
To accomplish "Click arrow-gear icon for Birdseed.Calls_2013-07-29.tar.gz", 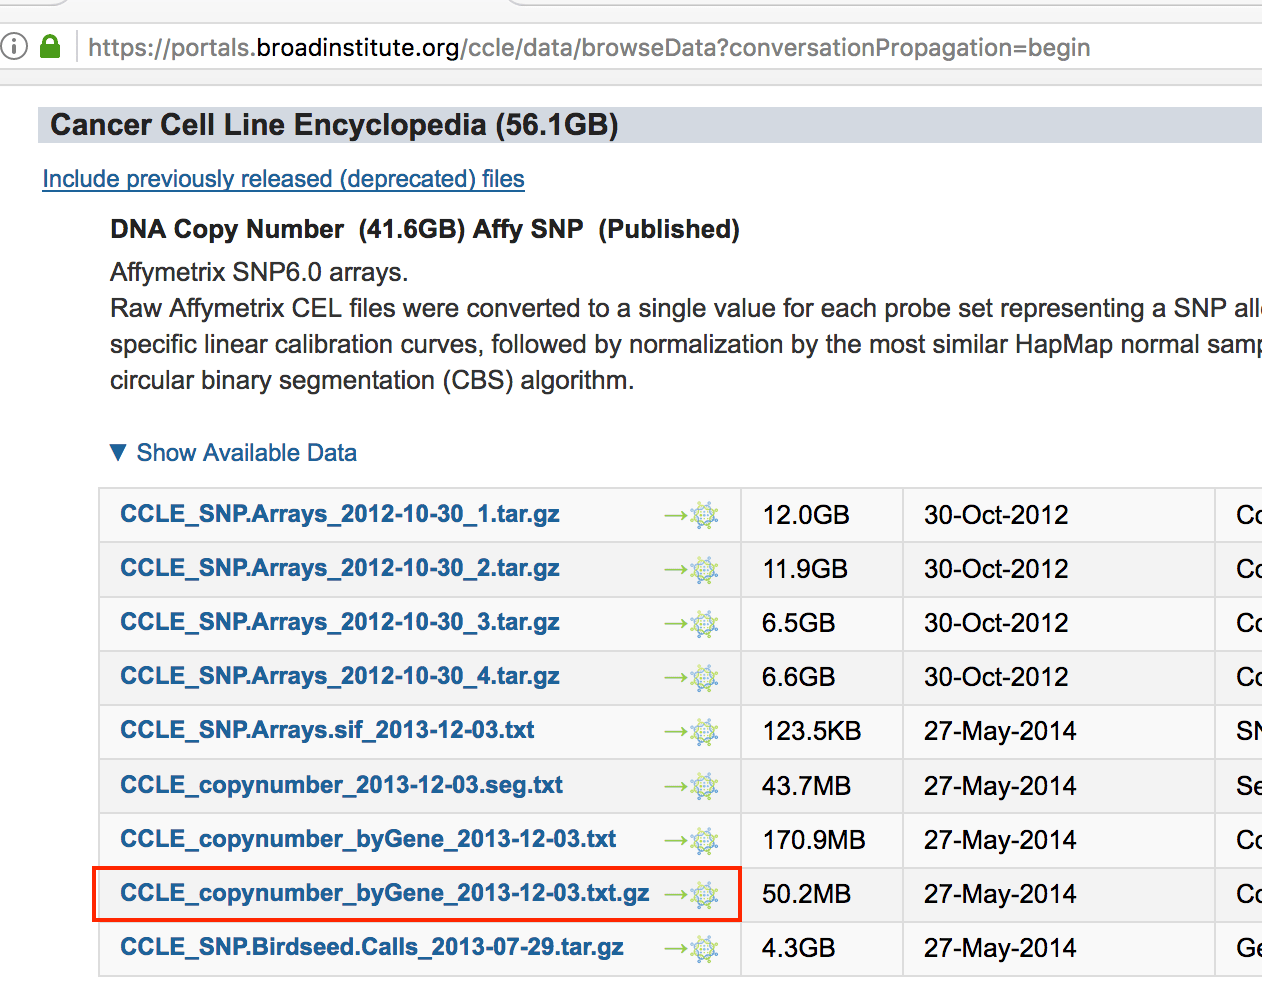I will click(x=692, y=948).
